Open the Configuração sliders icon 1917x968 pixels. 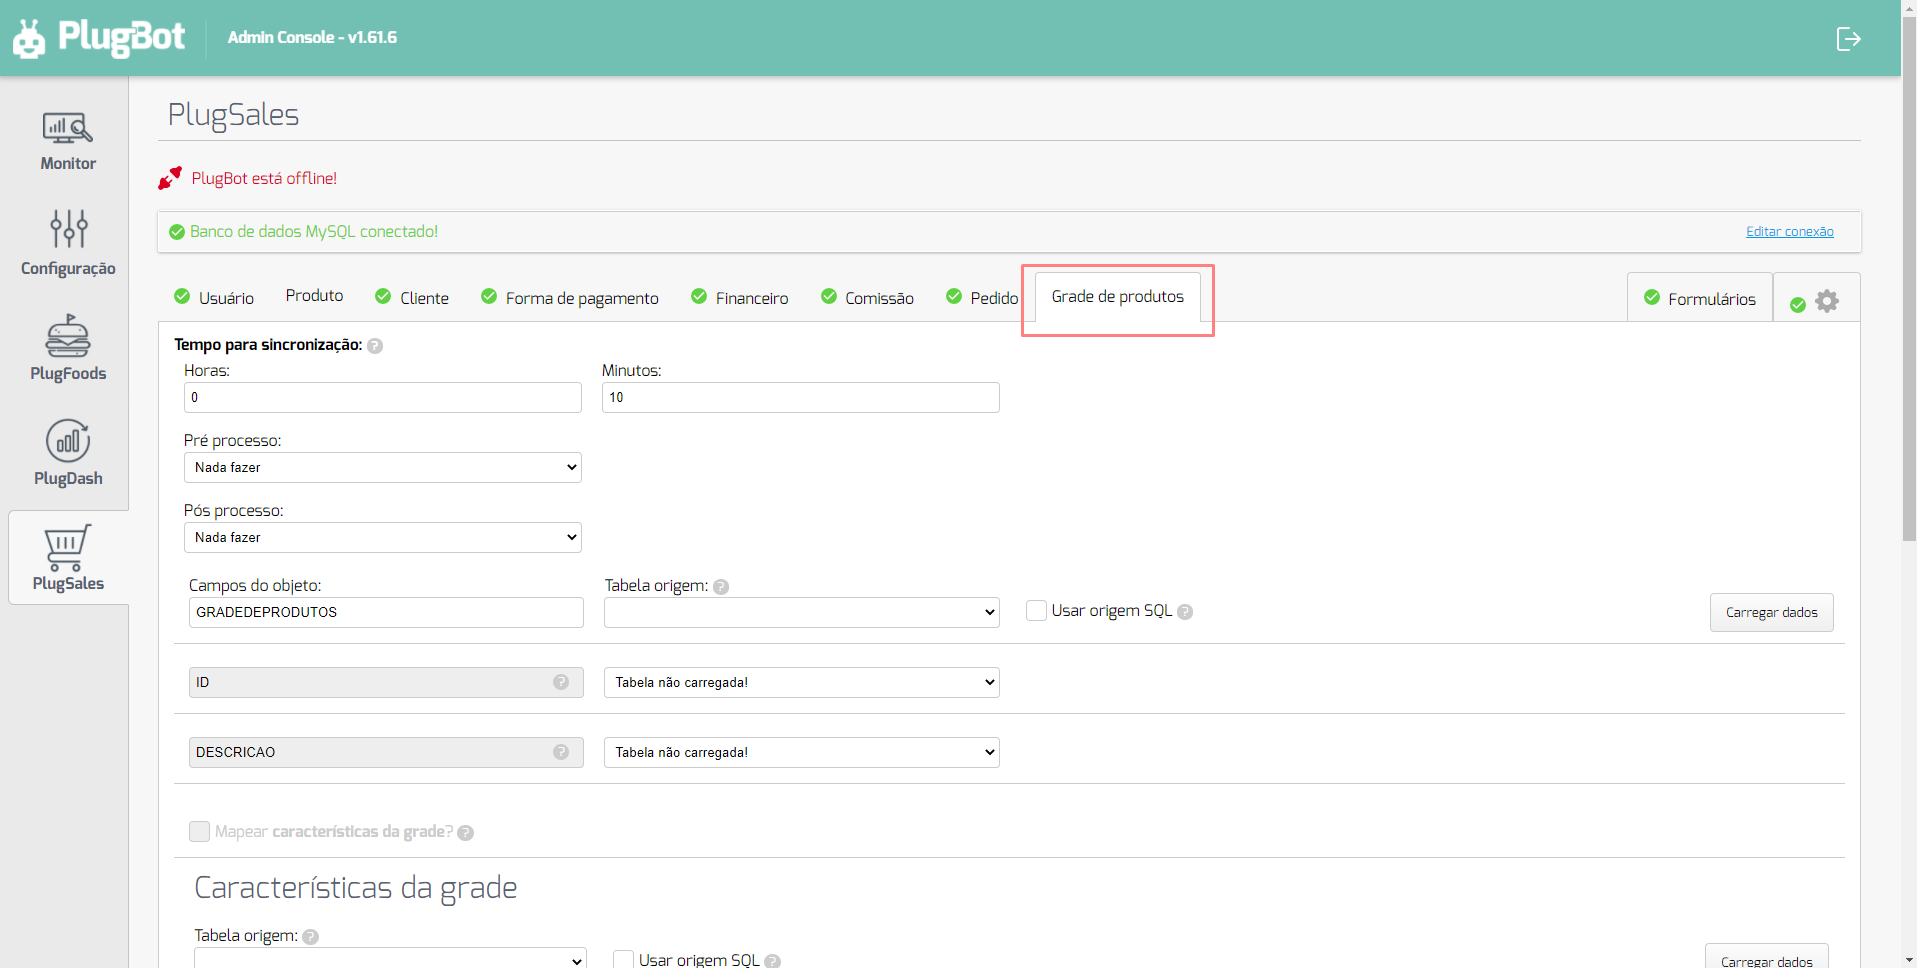tap(68, 228)
